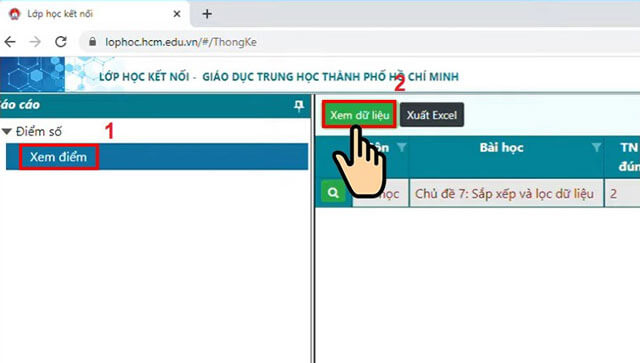Click the TN đúng column header
Viewport: 640px width, 363px height.
pos(622,157)
